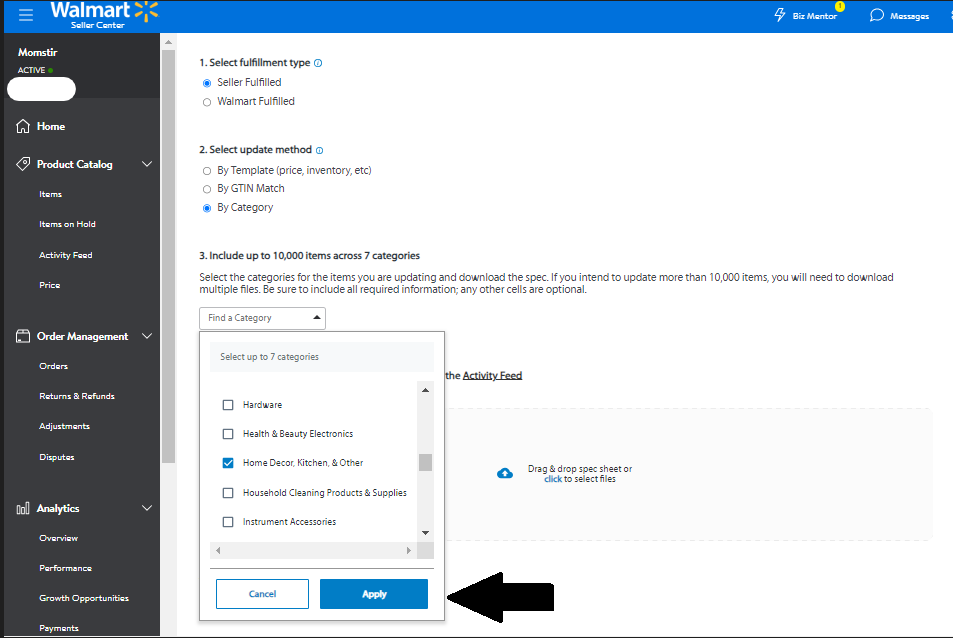Click the Product Catalog tag icon
953x638 pixels.
[x=23, y=164]
